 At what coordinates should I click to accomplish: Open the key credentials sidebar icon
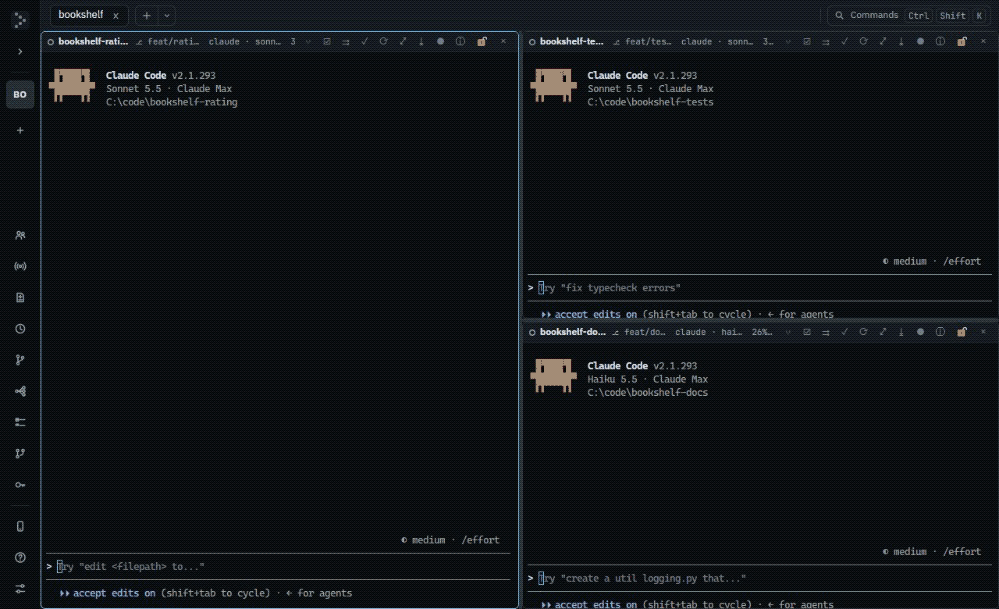coord(20,485)
